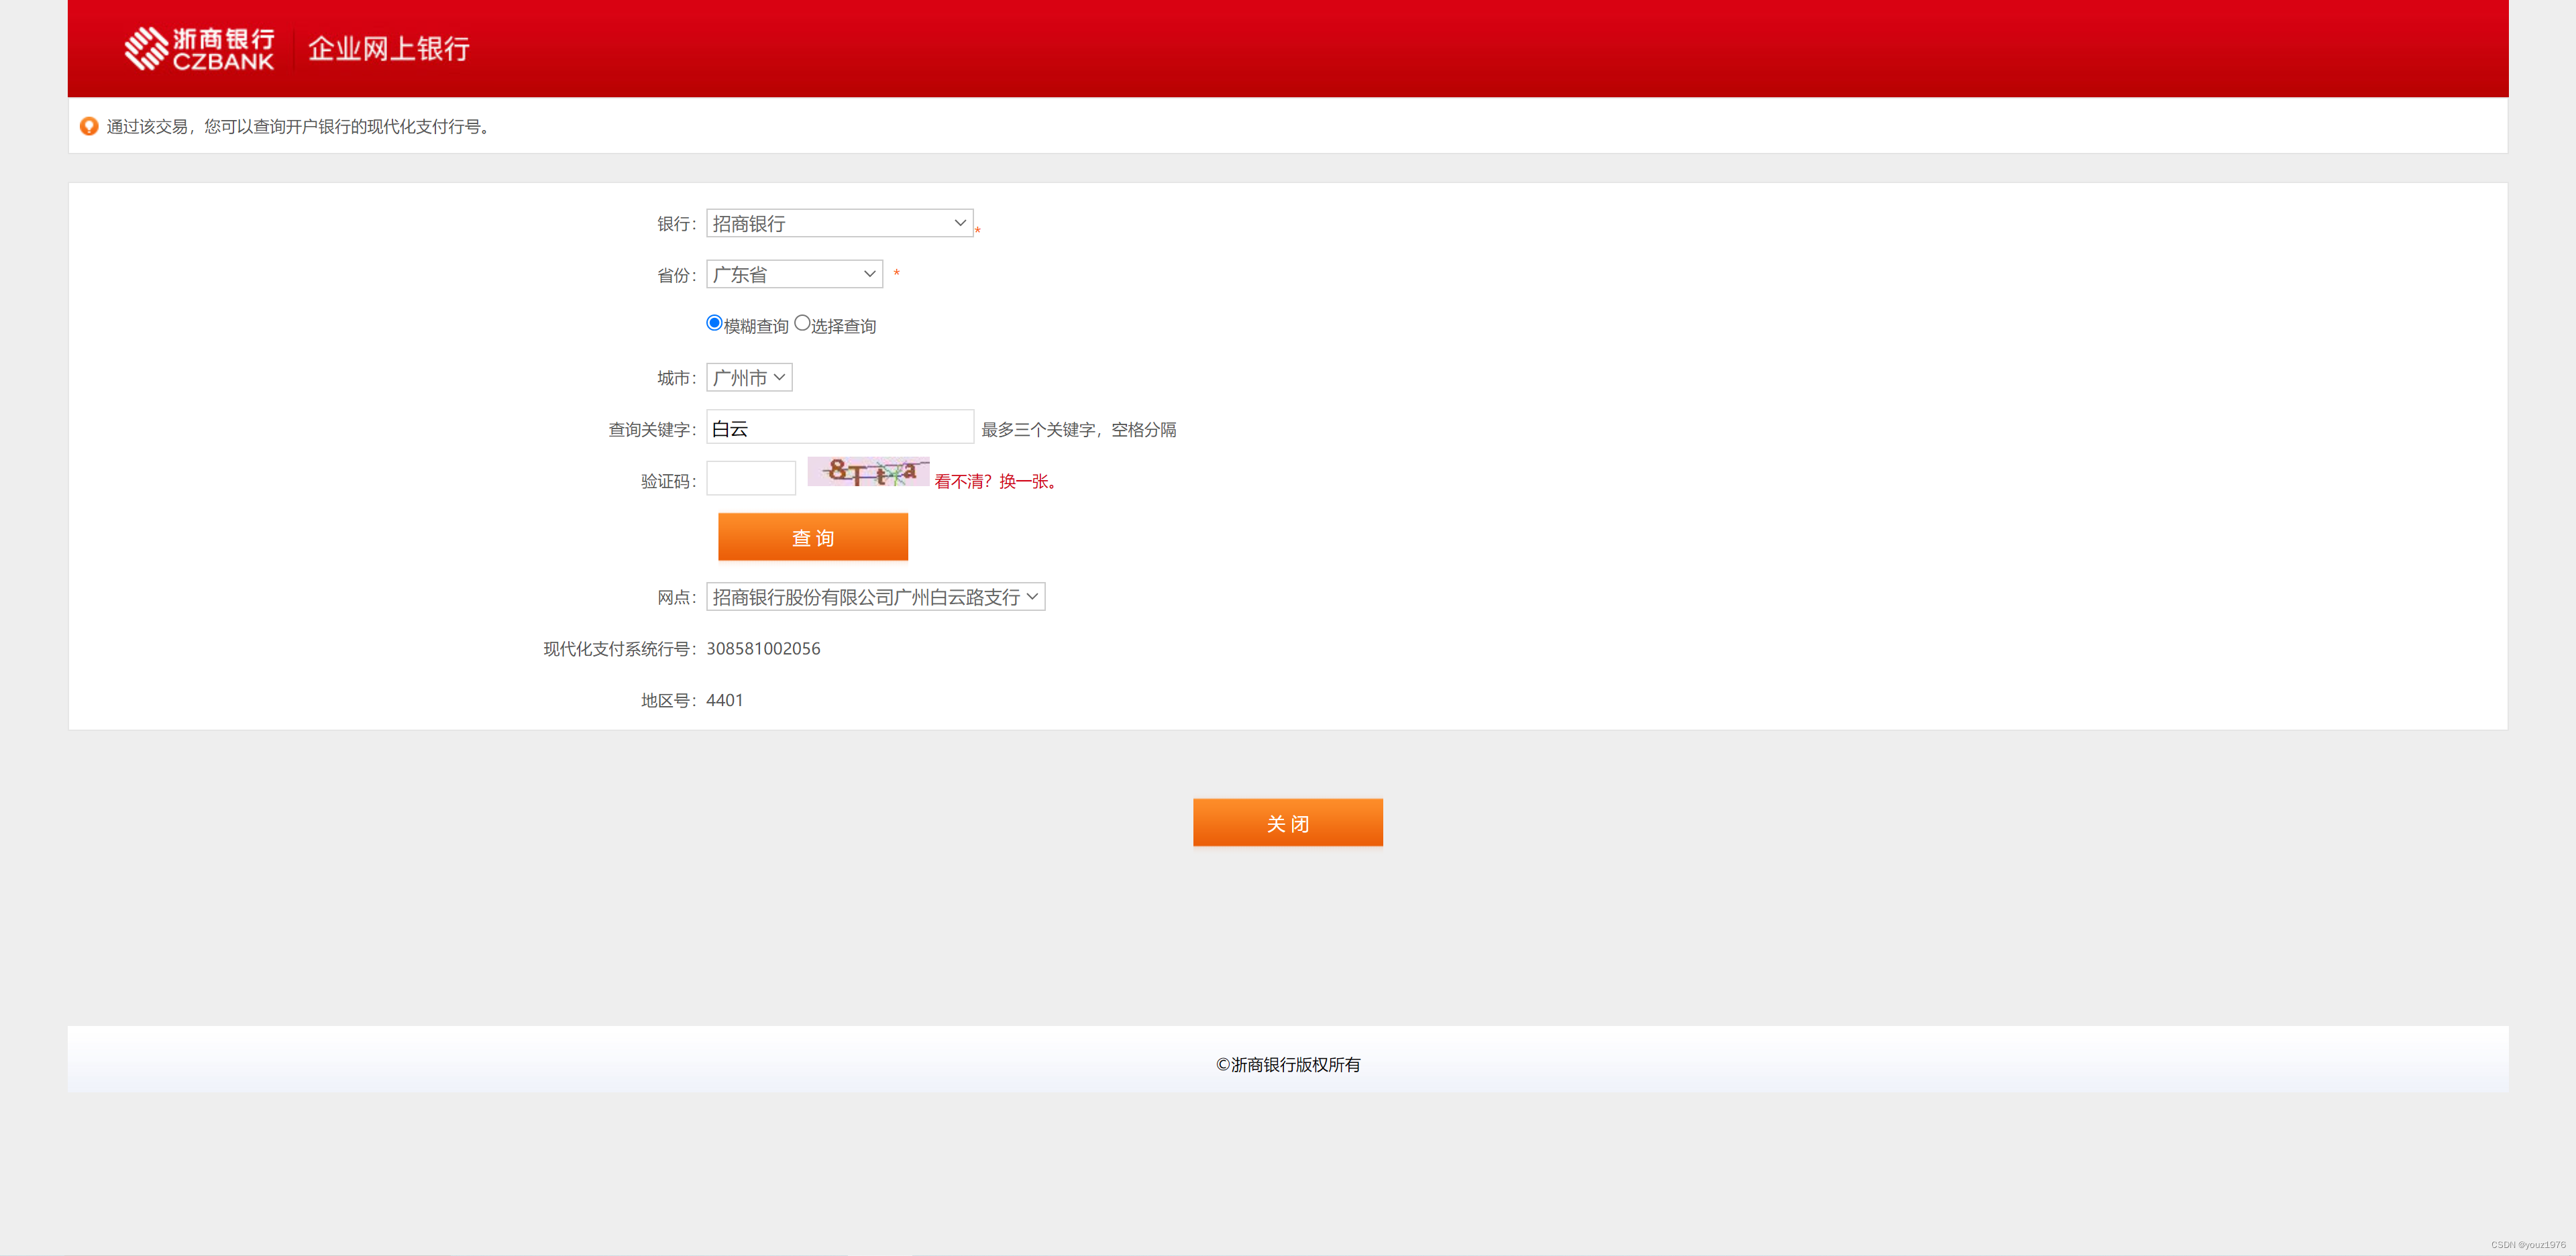Click the payment system number 308581002056
The height and width of the screenshot is (1256, 2576).
click(x=763, y=648)
